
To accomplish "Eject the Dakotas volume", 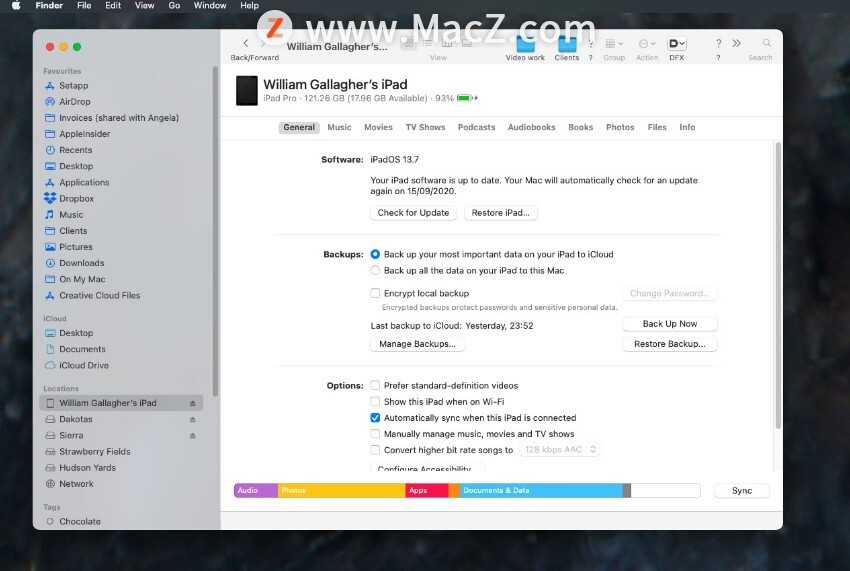I will (192, 420).
